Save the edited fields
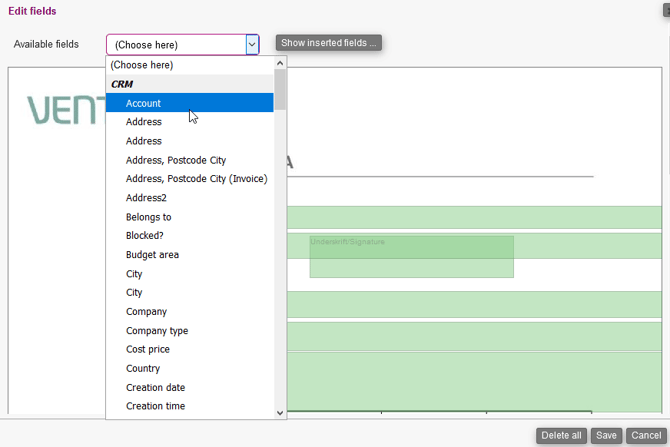Screen dimensions: 670x447 click(x=606, y=435)
